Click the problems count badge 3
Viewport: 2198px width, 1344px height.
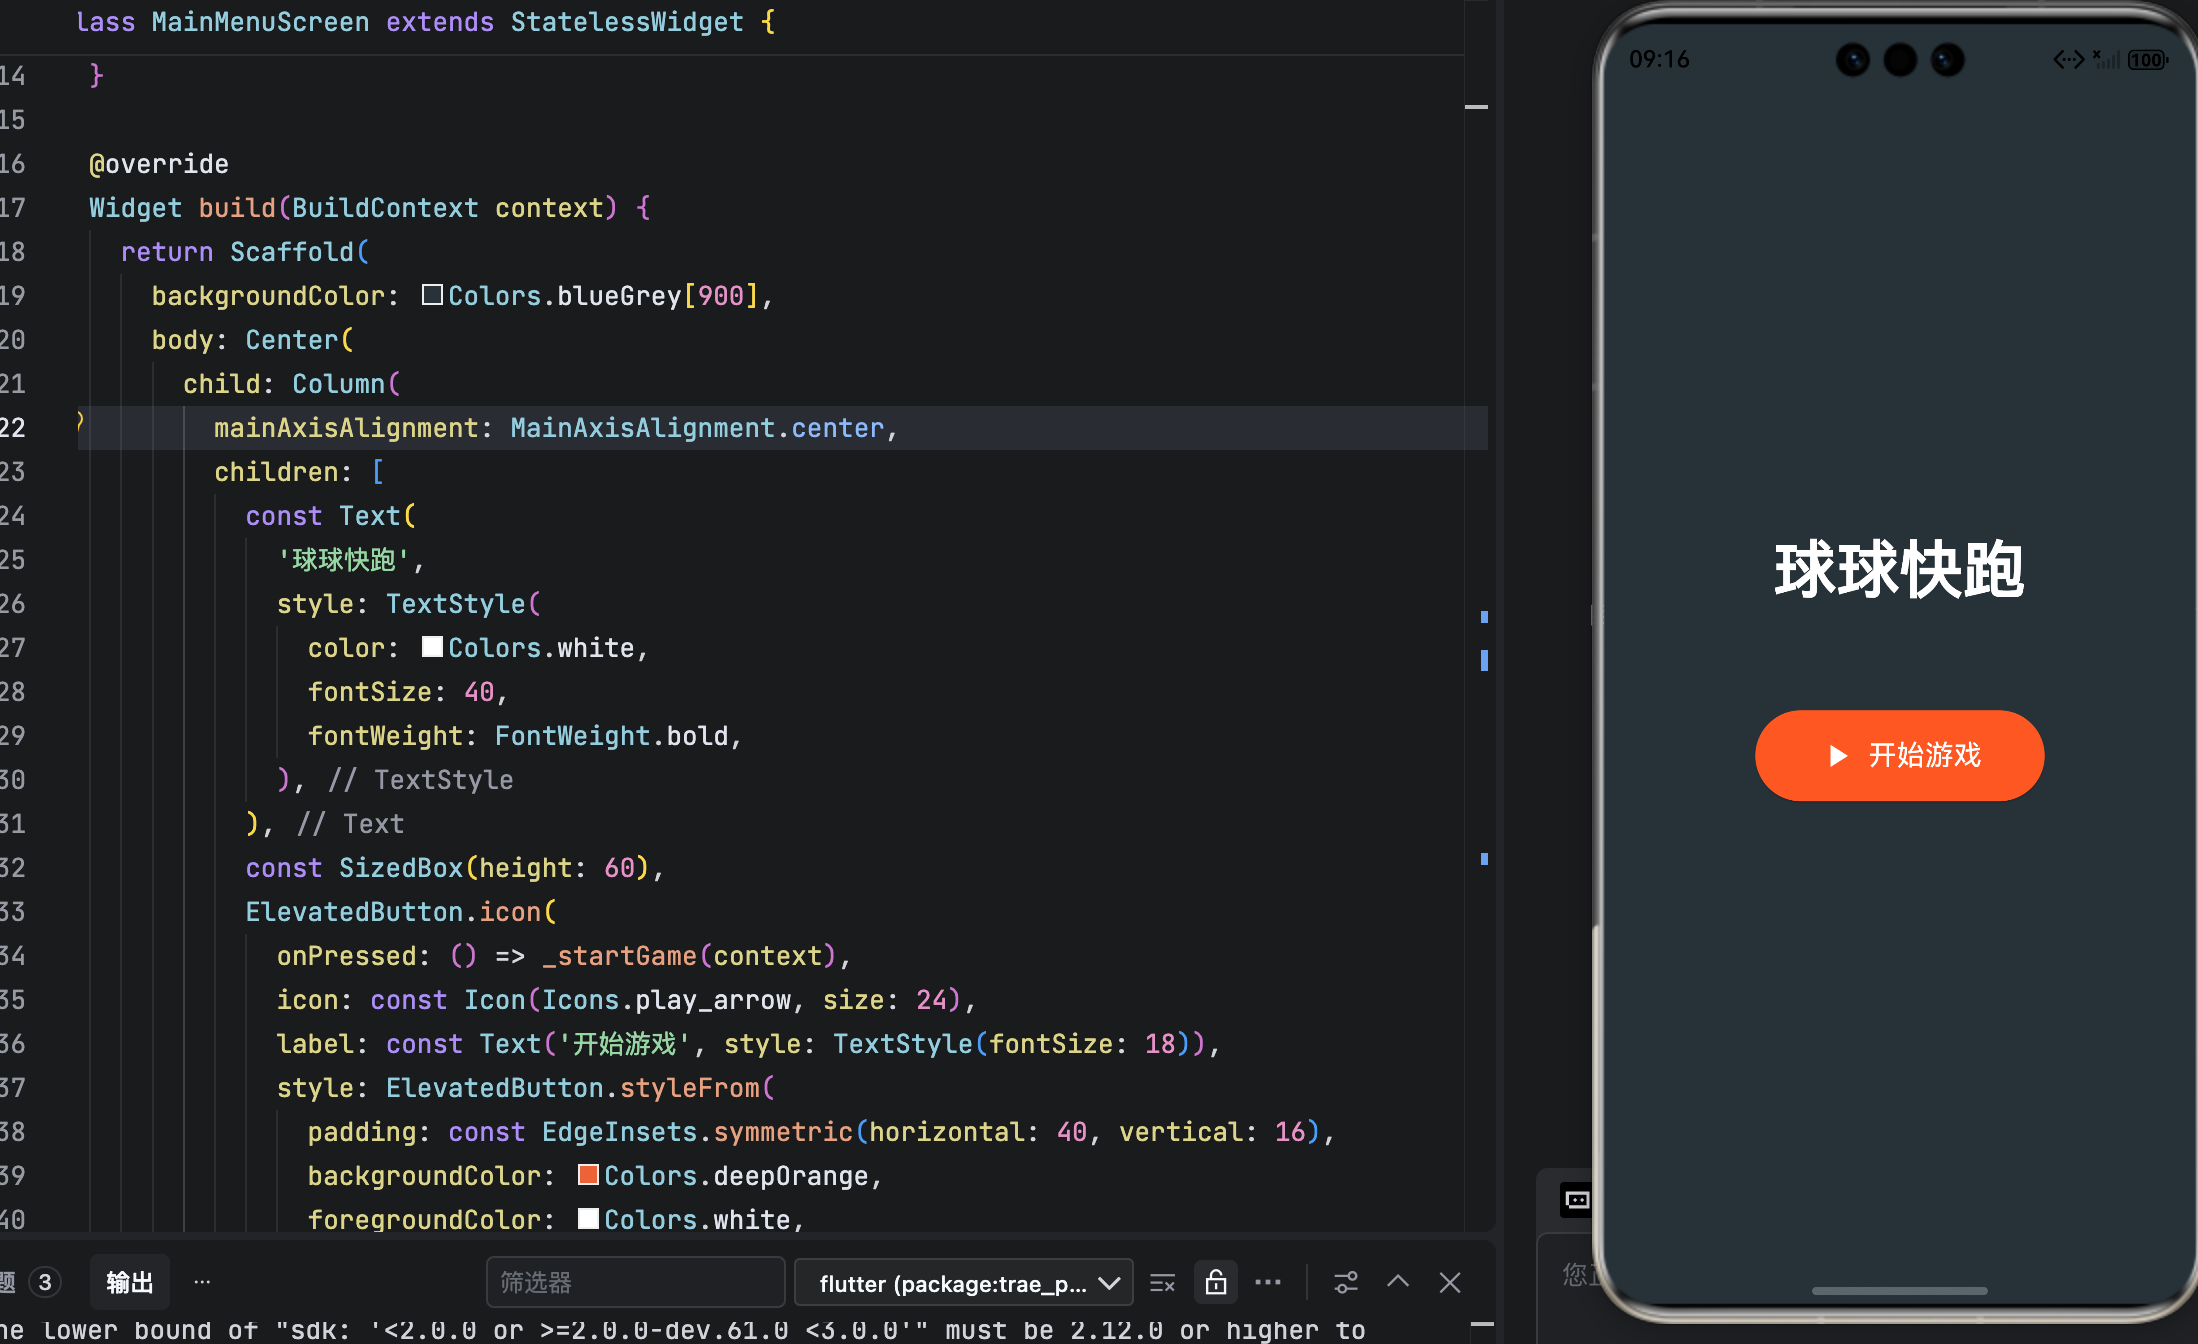[45, 1282]
